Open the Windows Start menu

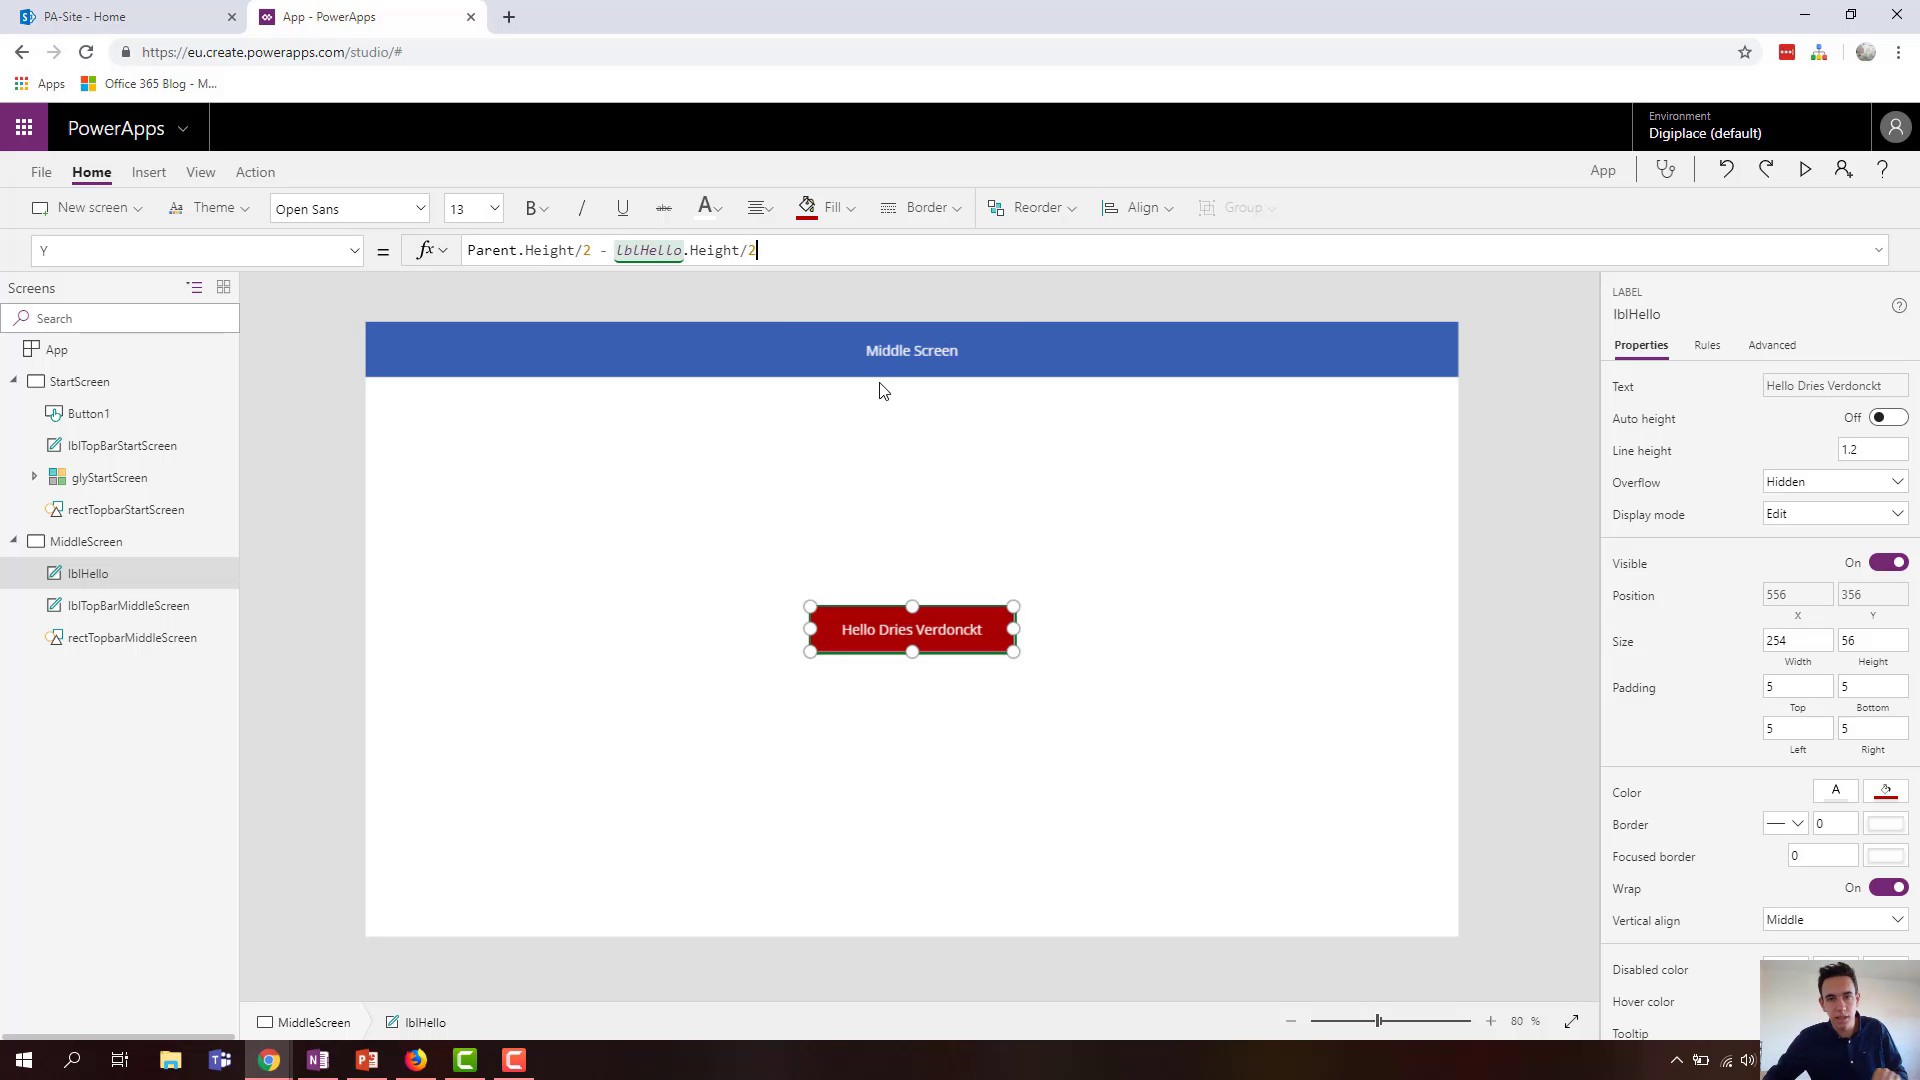(24, 1060)
